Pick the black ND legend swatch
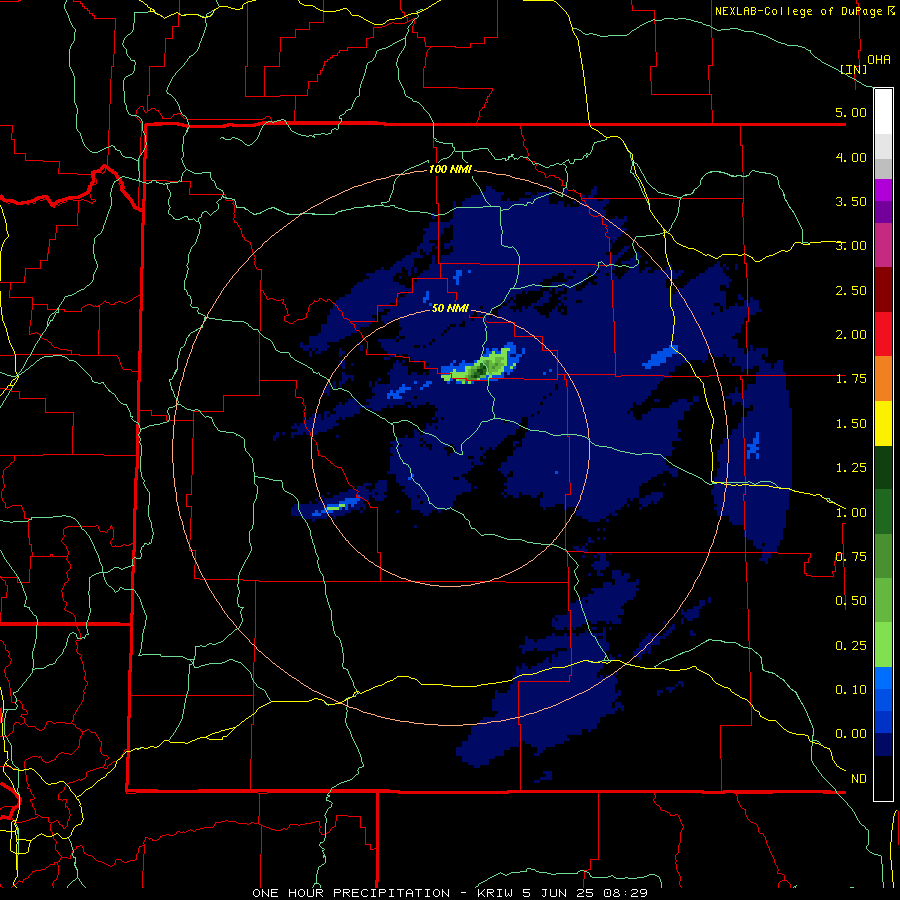 [883, 778]
